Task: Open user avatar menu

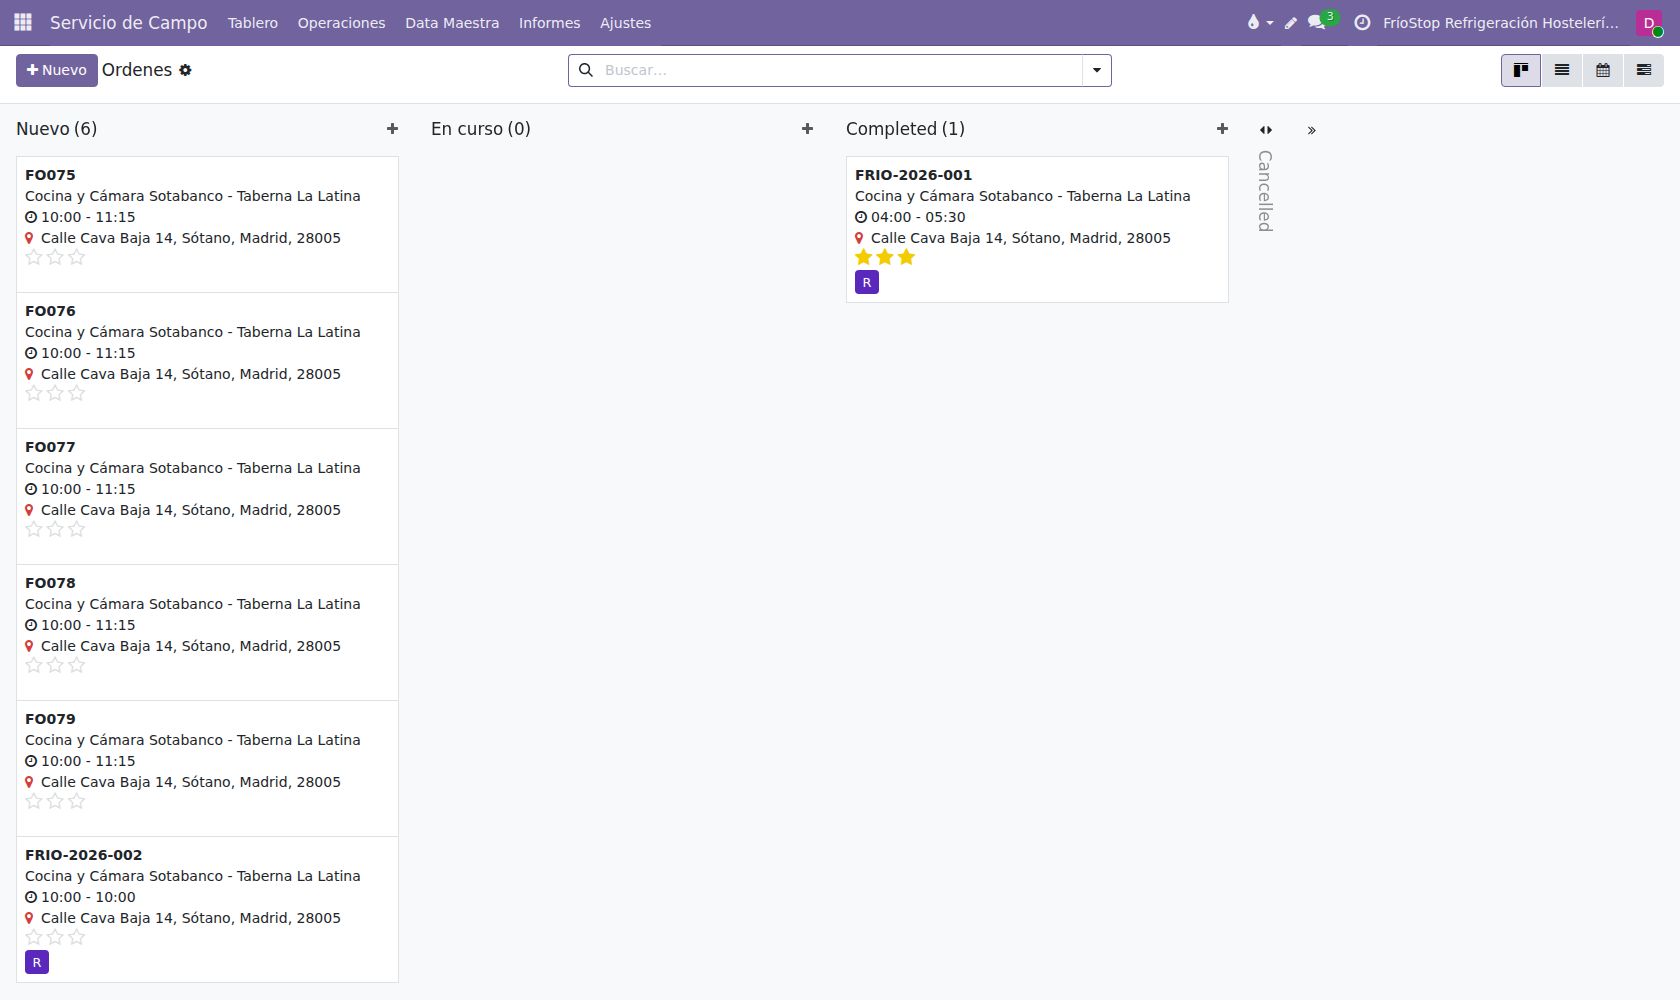Action: [x=1649, y=22]
